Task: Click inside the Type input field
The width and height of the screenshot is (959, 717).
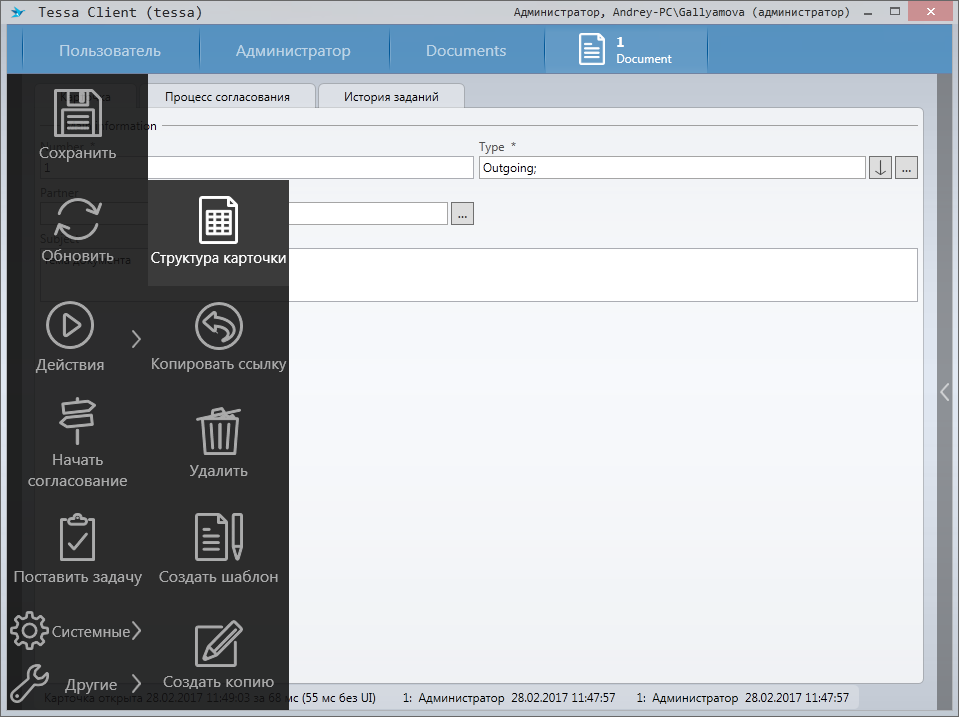Action: pos(671,168)
